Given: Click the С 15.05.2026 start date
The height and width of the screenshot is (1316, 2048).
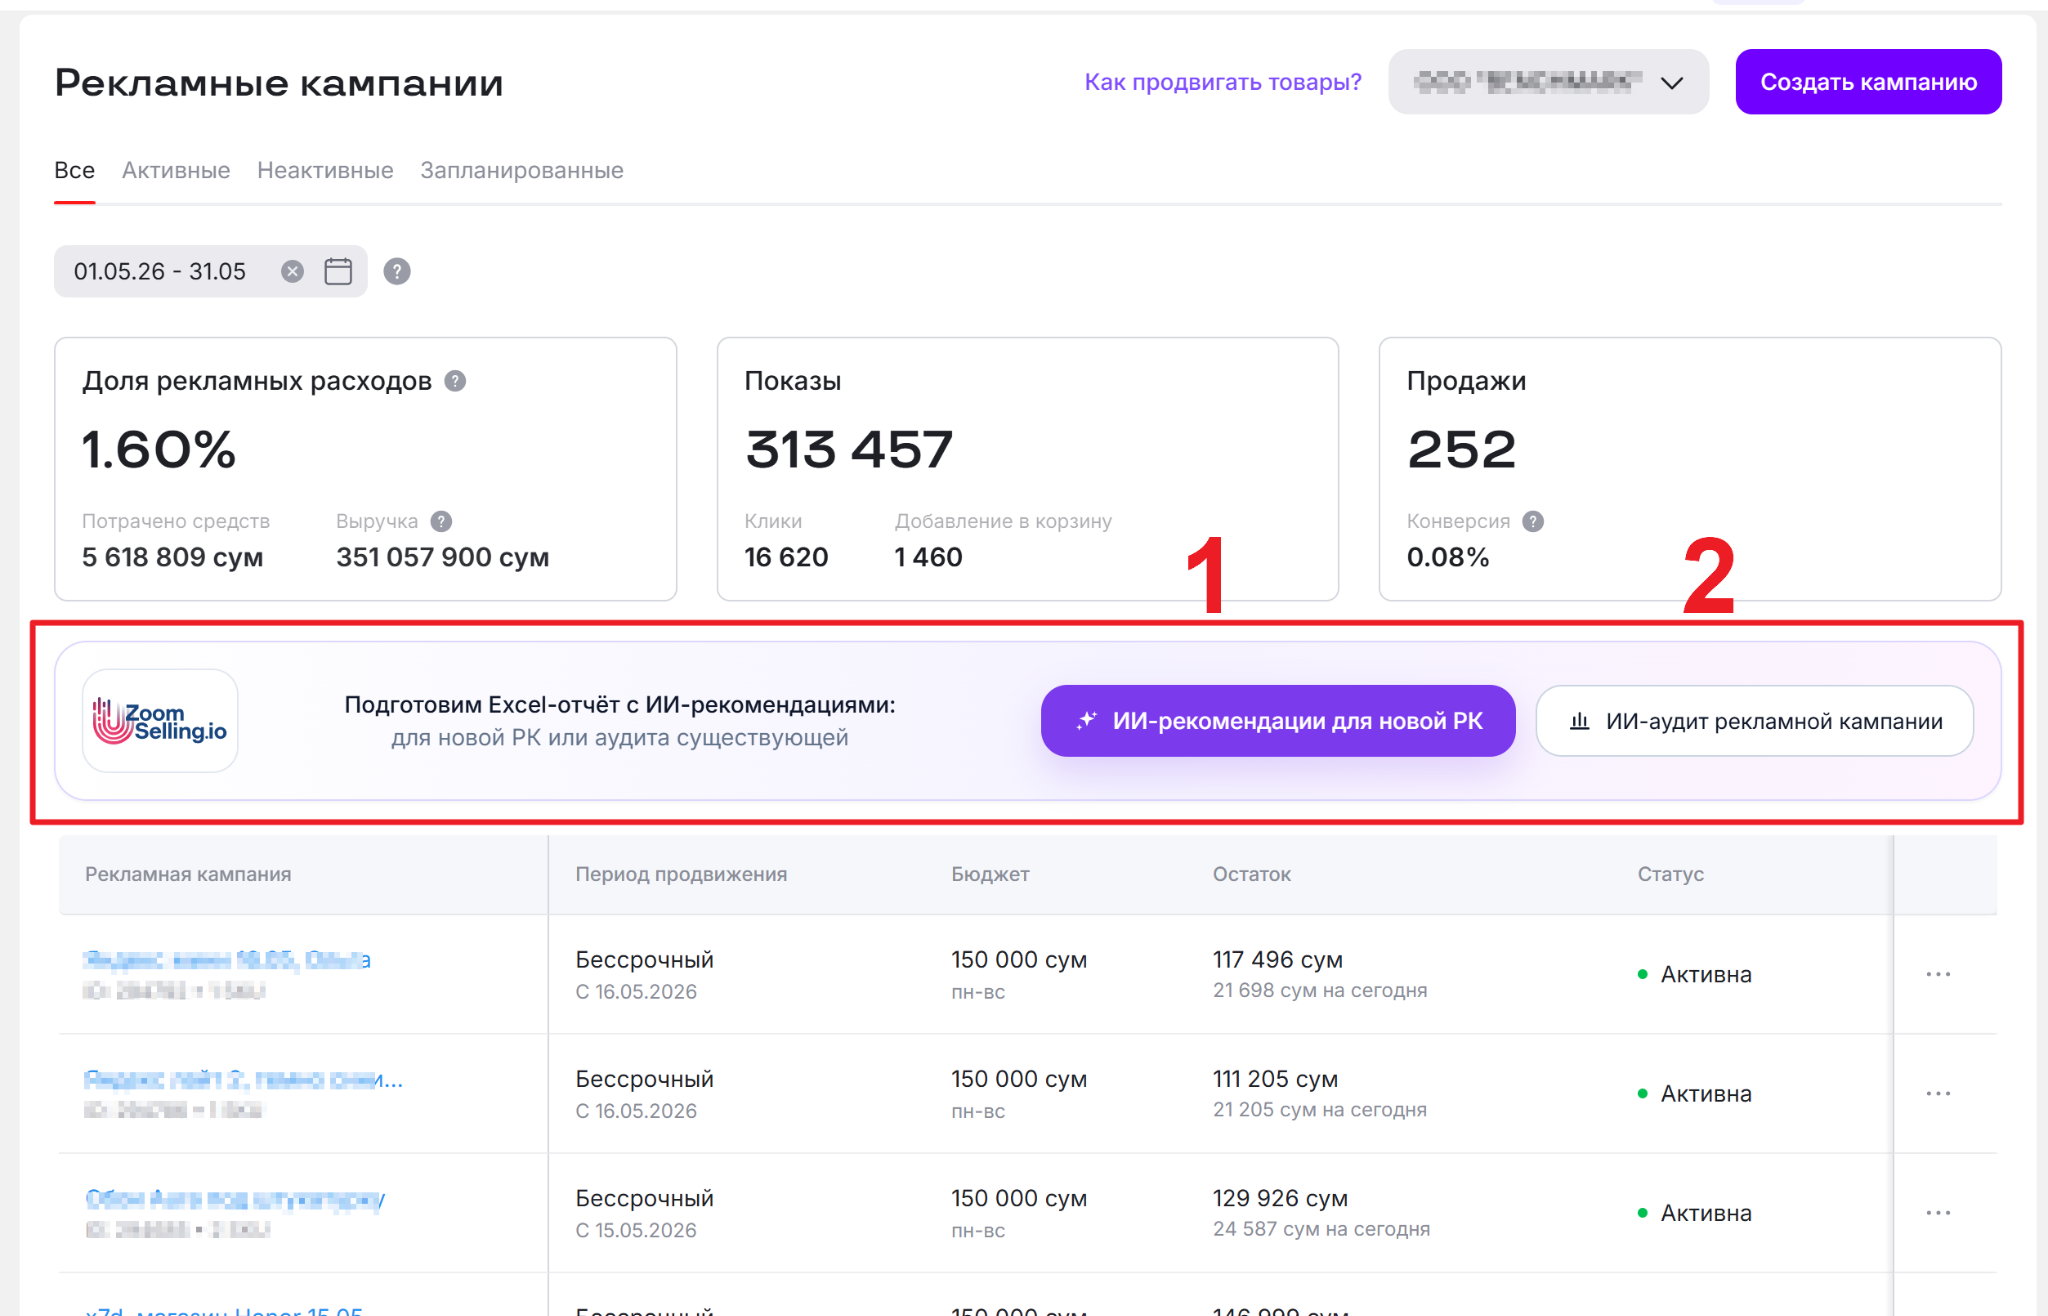Looking at the screenshot, I should point(636,1230).
